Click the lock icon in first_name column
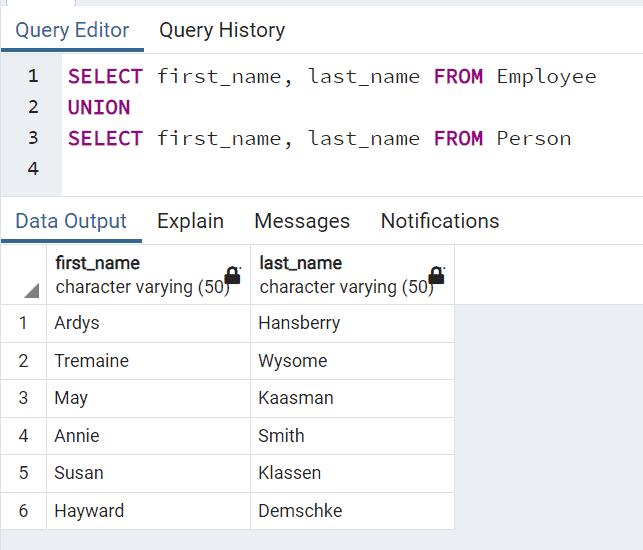The height and width of the screenshot is (550, 643). pyautogui.click(x=233, y=275)
